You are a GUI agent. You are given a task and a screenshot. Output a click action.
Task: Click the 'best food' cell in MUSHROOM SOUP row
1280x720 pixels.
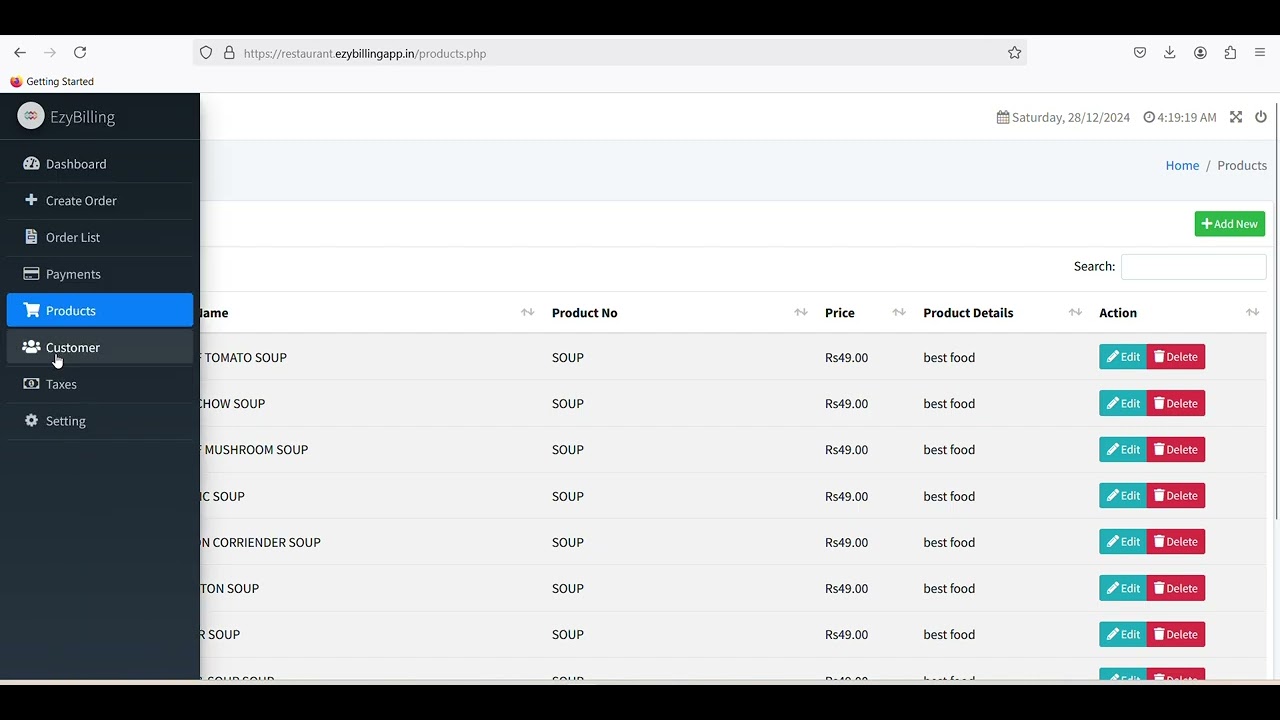(949, 449)
